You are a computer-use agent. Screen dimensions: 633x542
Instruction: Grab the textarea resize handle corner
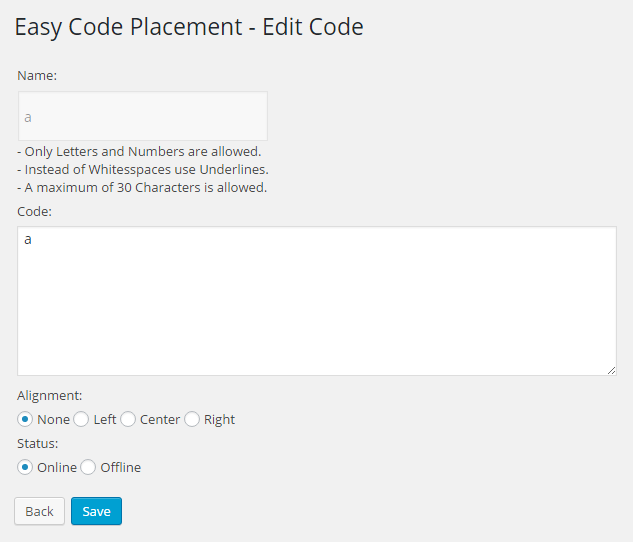pyautogui.click(x=611, y=370)
